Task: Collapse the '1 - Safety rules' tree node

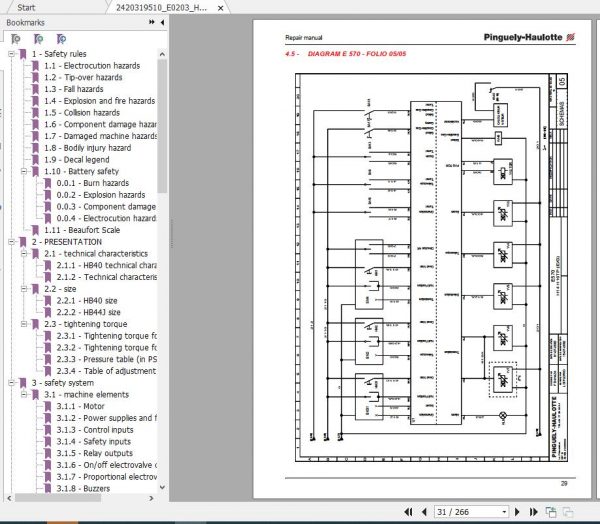Action: click(11, 54)
